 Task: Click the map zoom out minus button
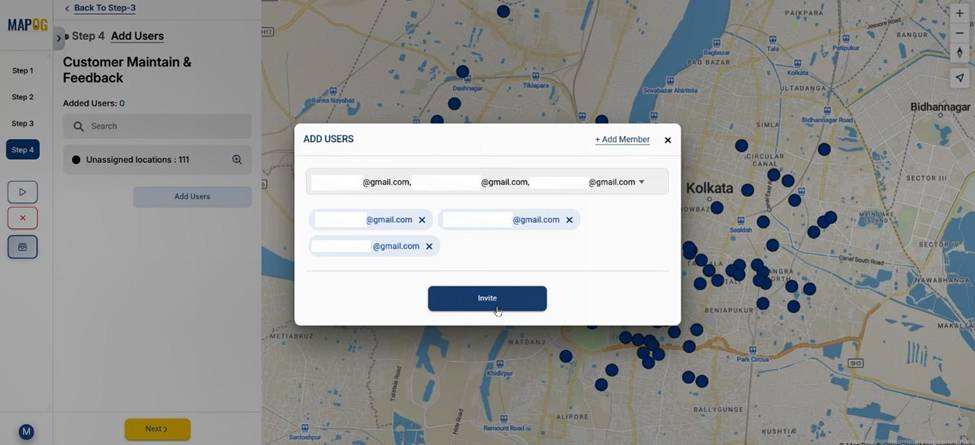point(959,33)
